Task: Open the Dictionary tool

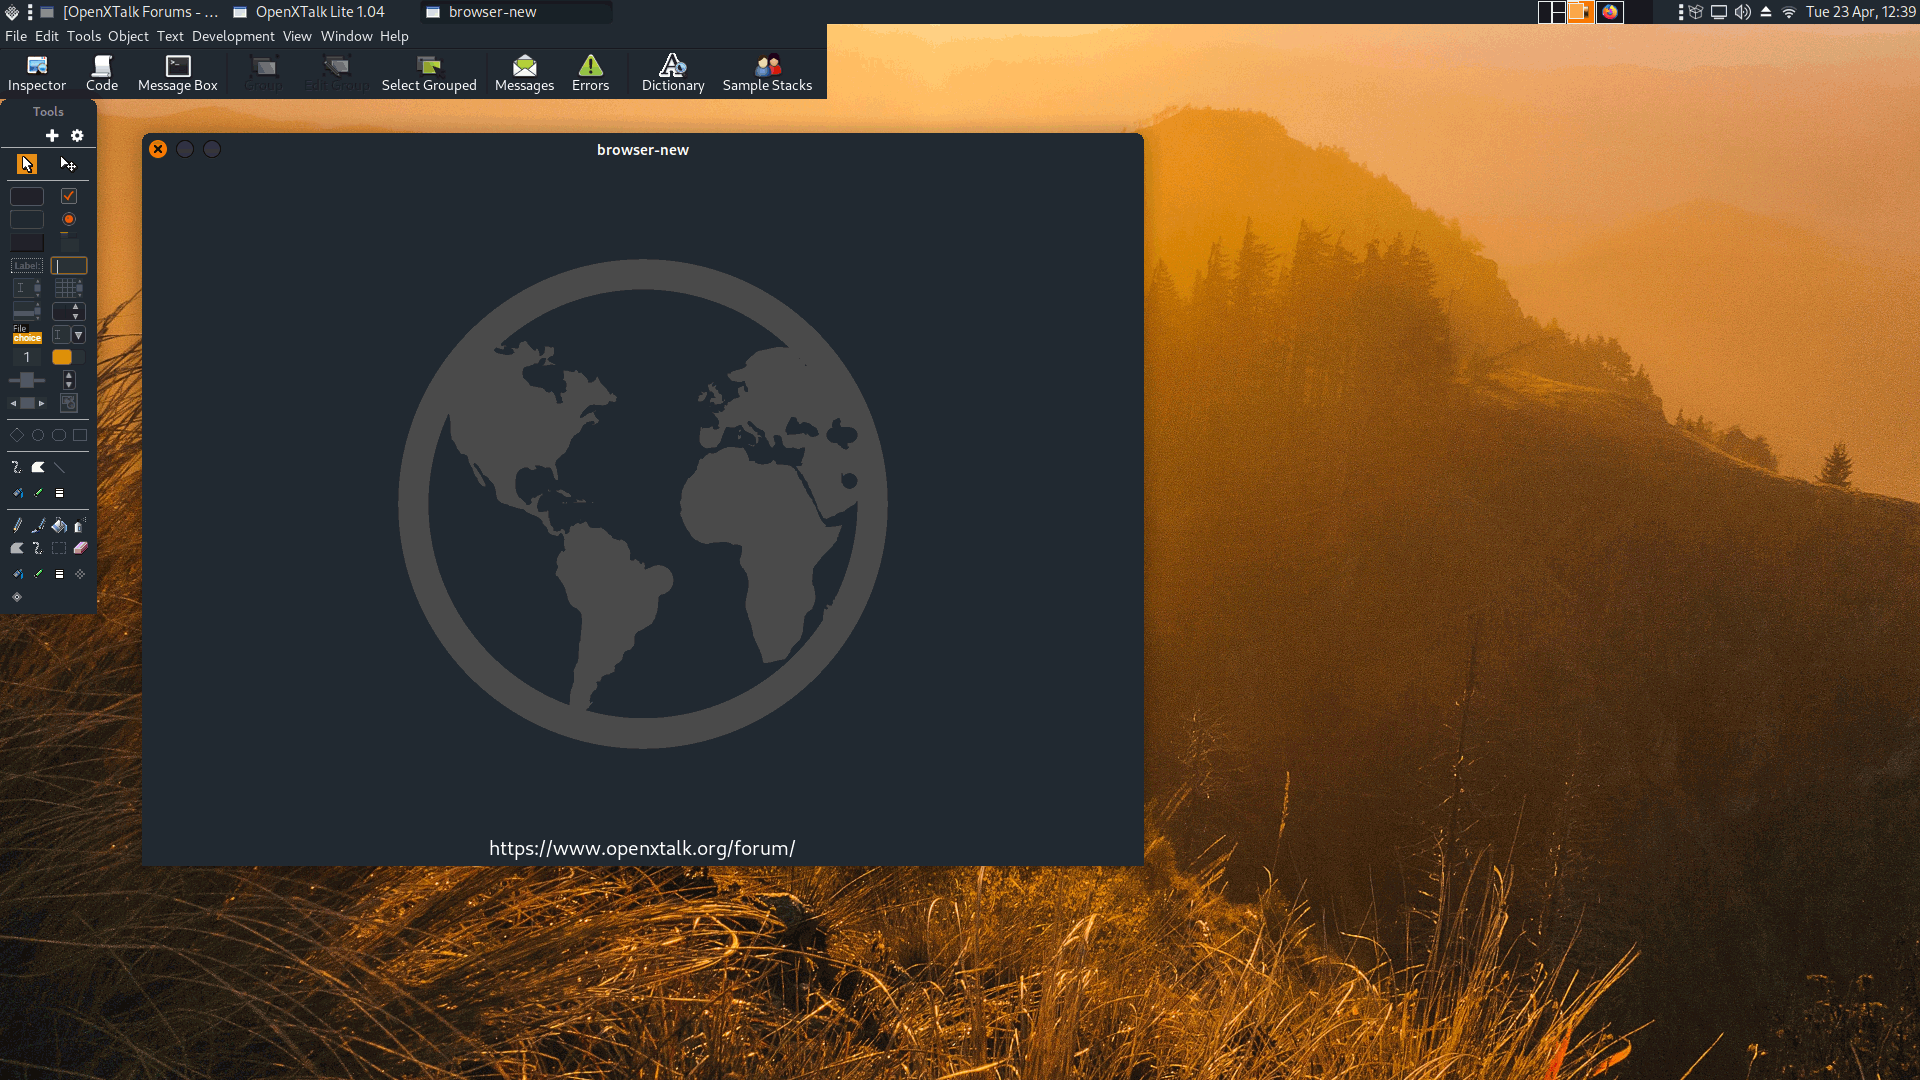Action: pos(673,71)
